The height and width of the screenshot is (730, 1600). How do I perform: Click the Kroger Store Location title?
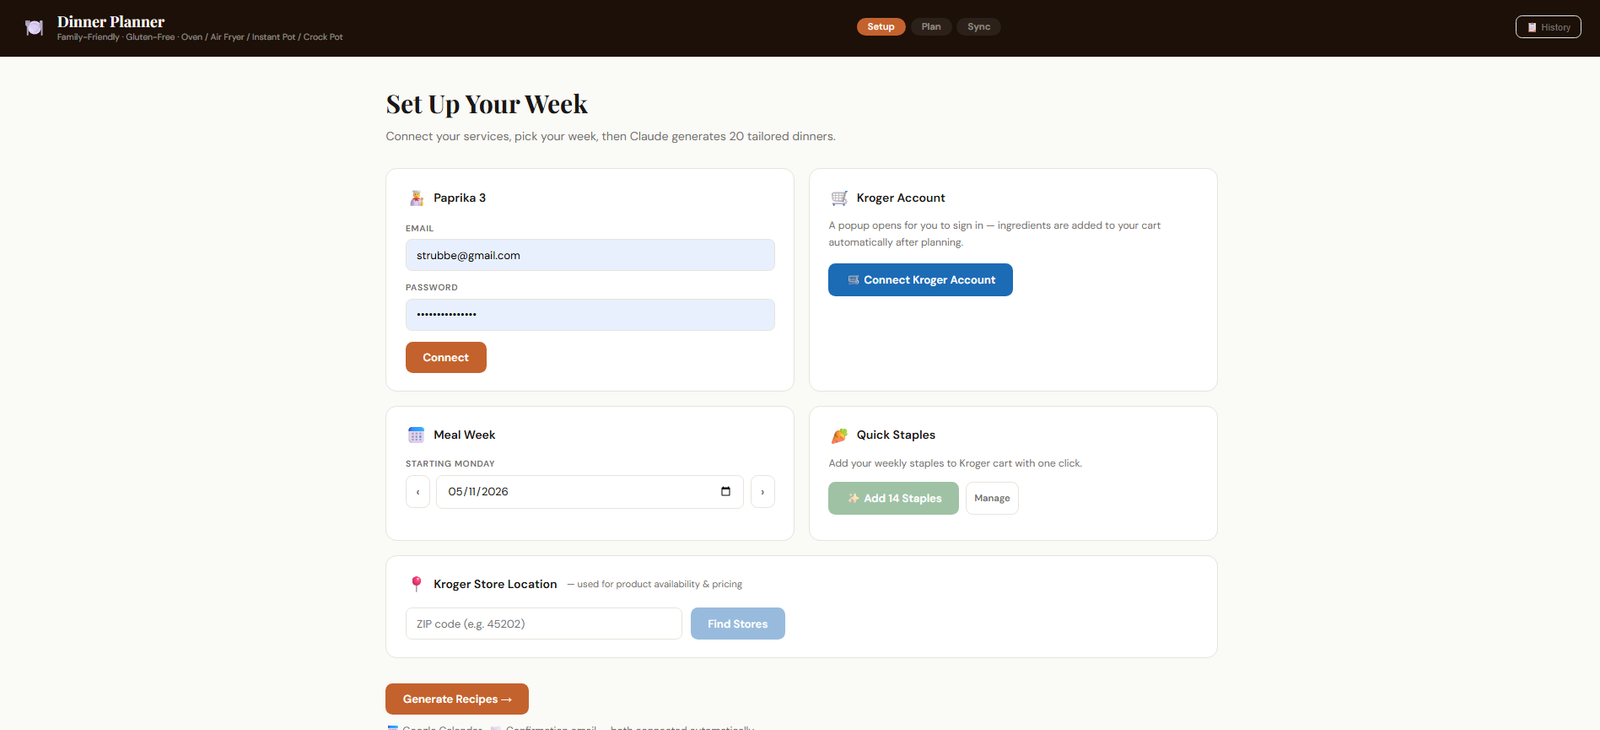coord(495,584)
